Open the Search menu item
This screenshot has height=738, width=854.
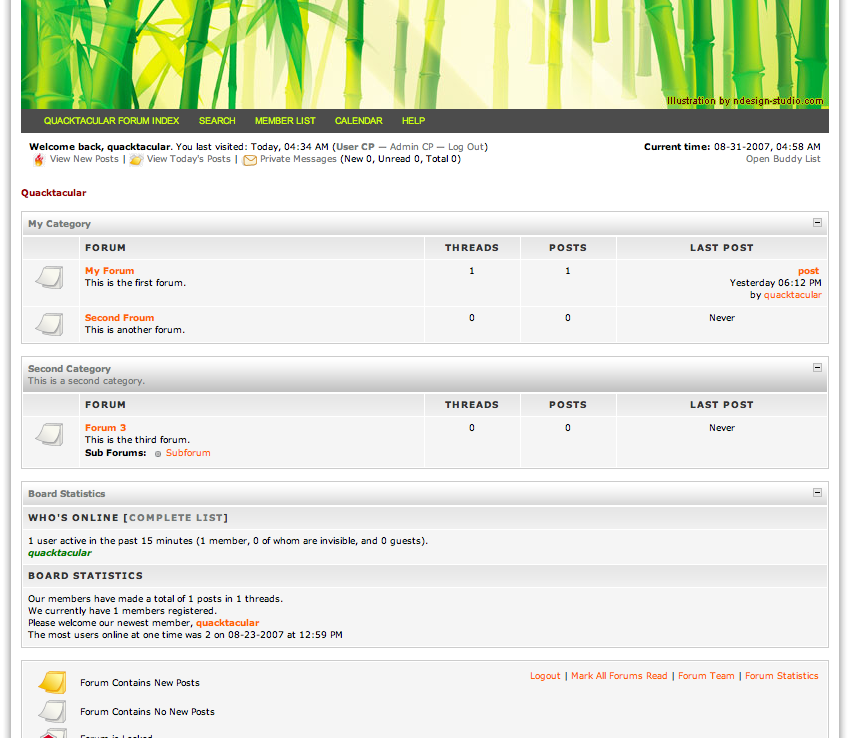217,121
